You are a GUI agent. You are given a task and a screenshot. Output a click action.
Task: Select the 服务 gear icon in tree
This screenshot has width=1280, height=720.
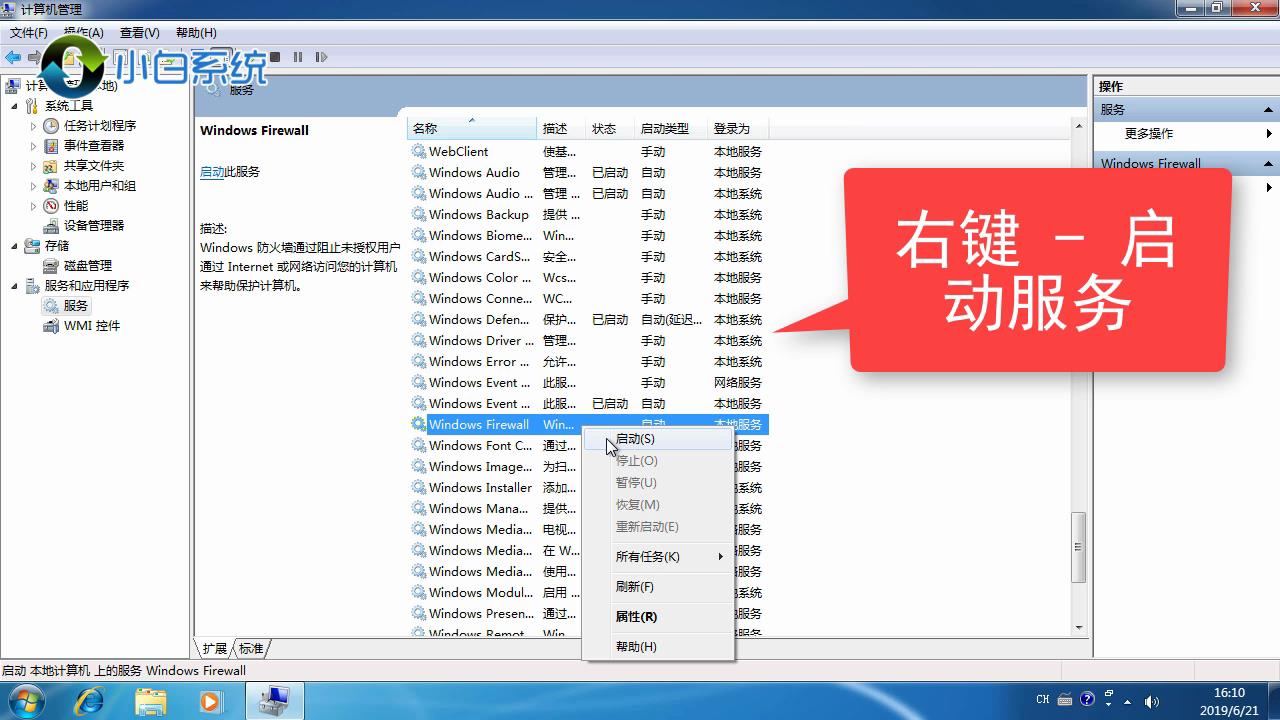click(x=51, y=306)
